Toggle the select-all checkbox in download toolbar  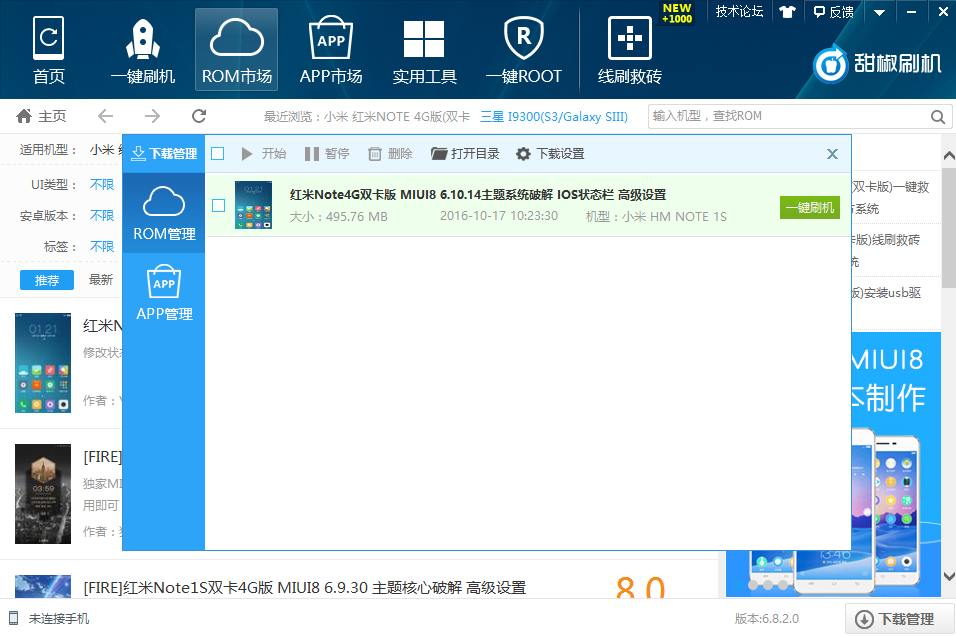[x=218, y=154]
